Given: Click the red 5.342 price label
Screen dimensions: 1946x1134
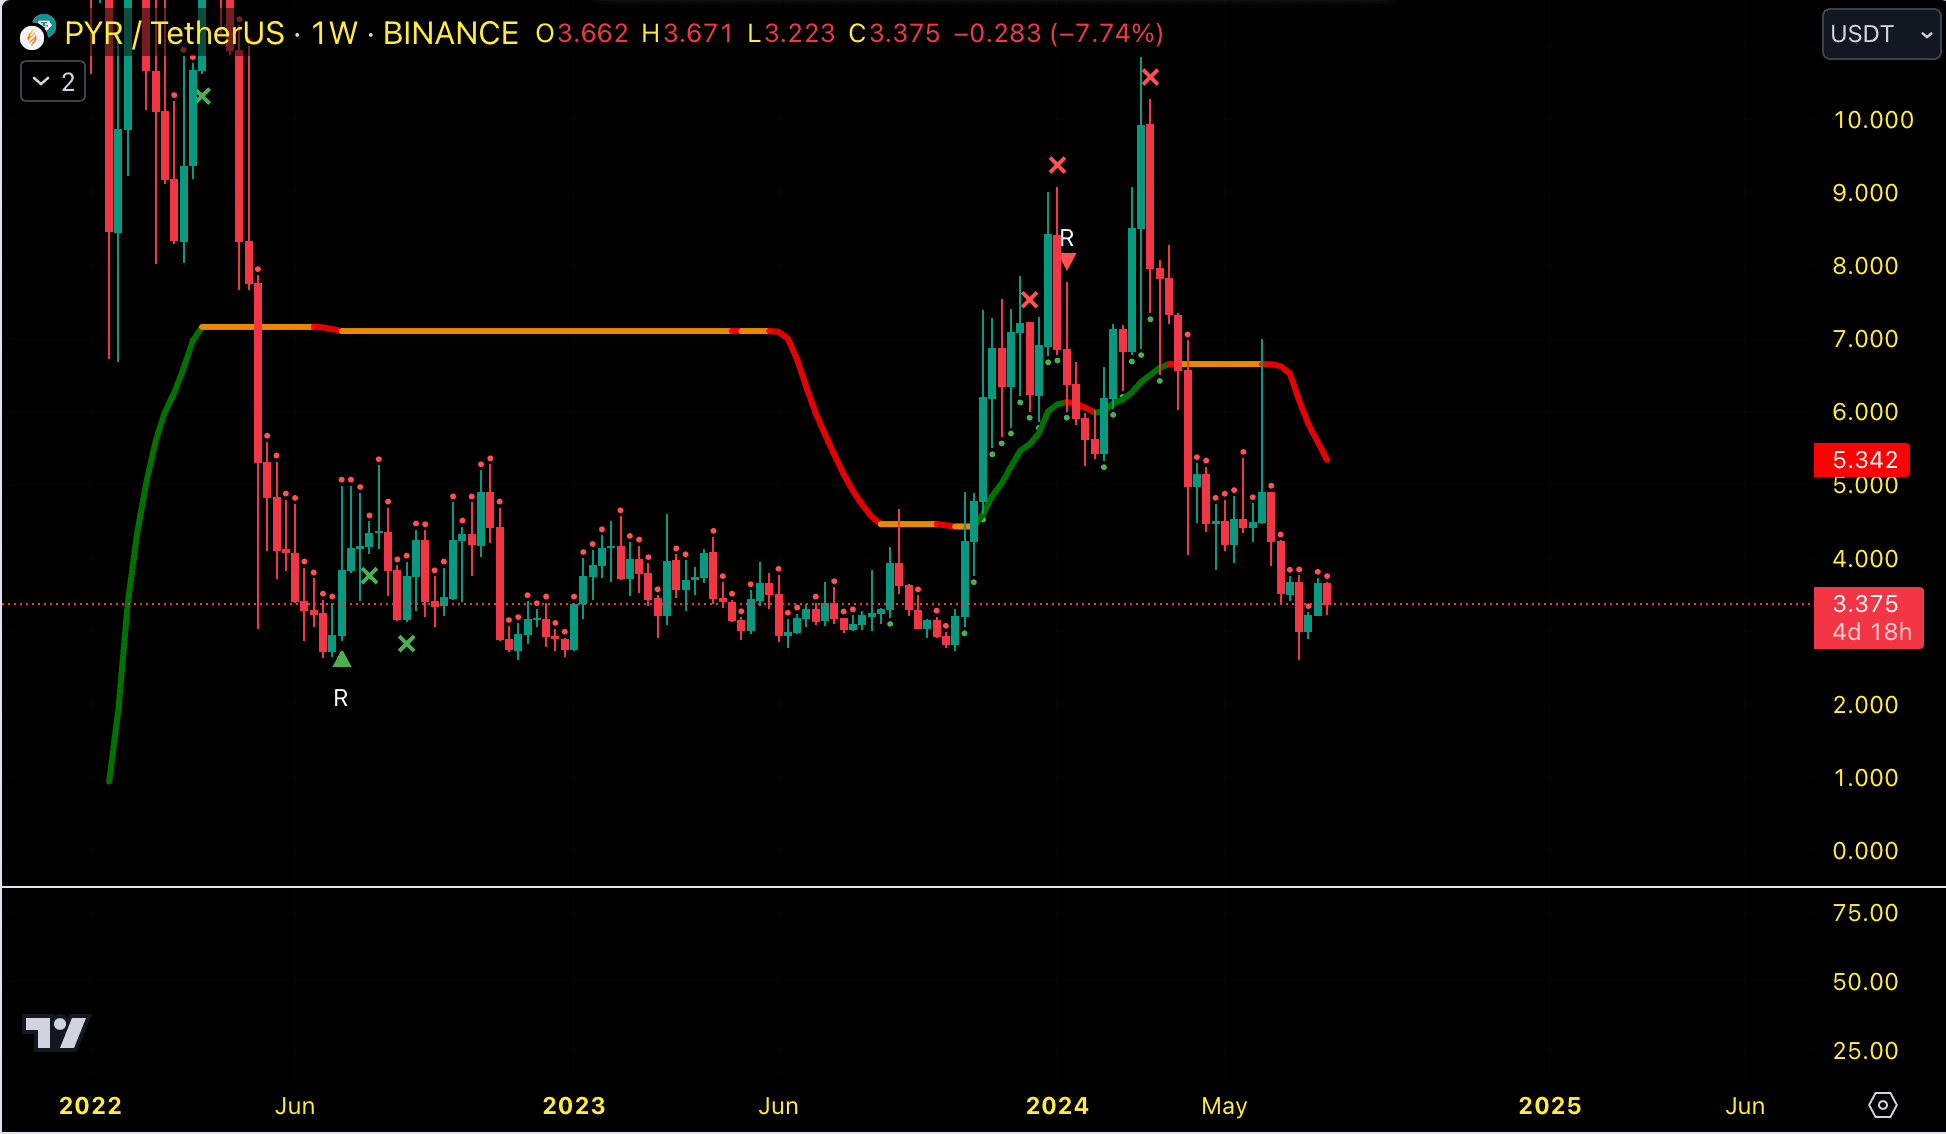Looking at the screenshot, I should [1862, 460].
